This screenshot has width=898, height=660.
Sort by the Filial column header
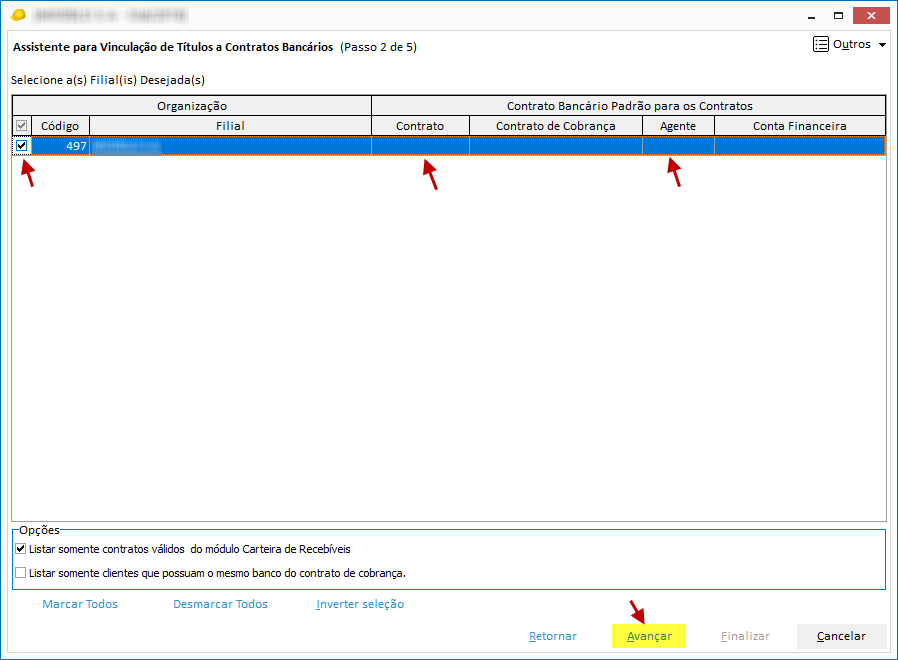[x=230, y=126]
